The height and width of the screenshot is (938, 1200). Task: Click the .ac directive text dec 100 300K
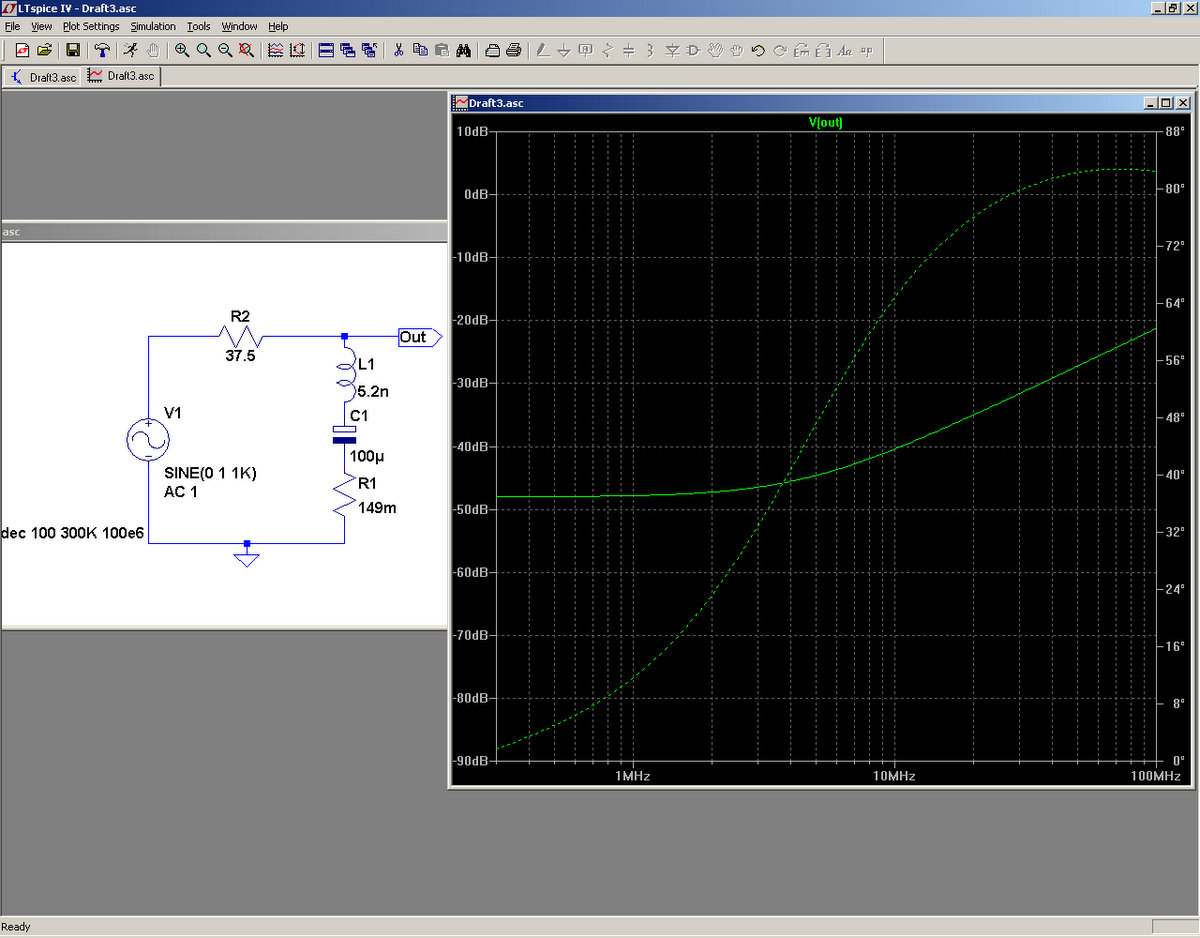(73, 533)
